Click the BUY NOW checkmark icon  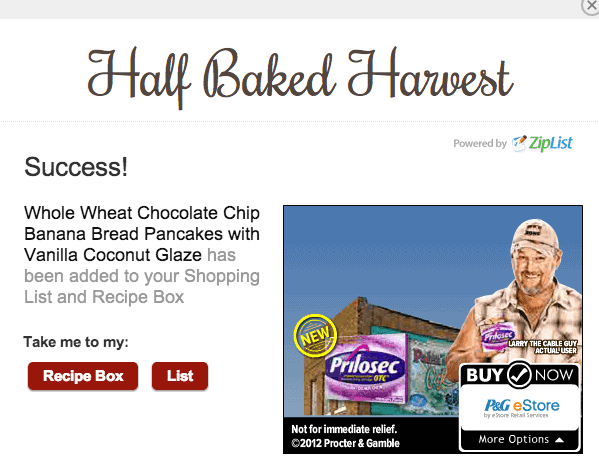point(520,375)
